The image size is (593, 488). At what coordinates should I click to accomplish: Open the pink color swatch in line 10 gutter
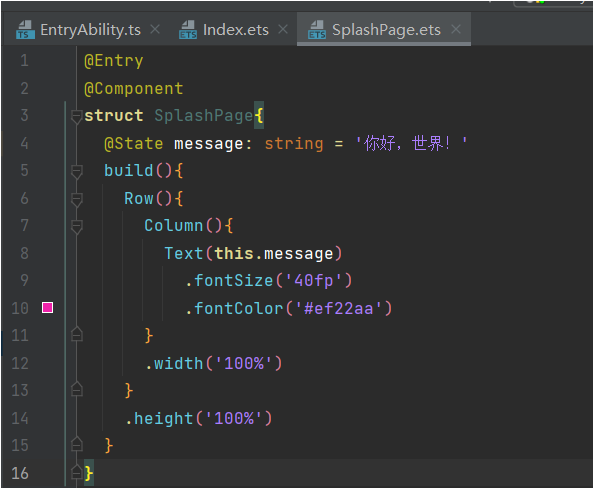tap(47, 308)
